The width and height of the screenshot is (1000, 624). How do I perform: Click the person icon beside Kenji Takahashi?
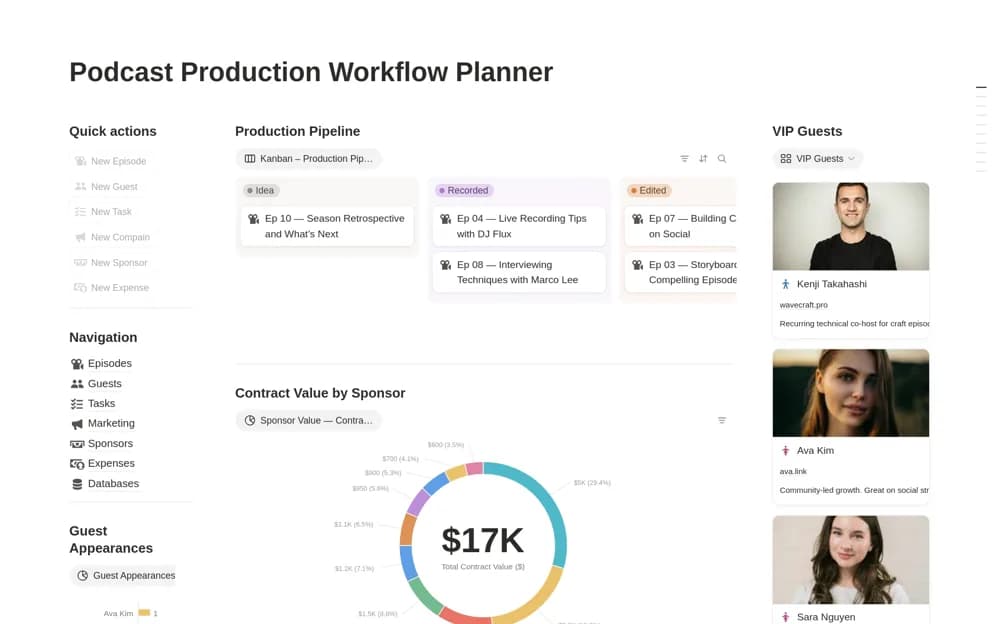(786, 285)
